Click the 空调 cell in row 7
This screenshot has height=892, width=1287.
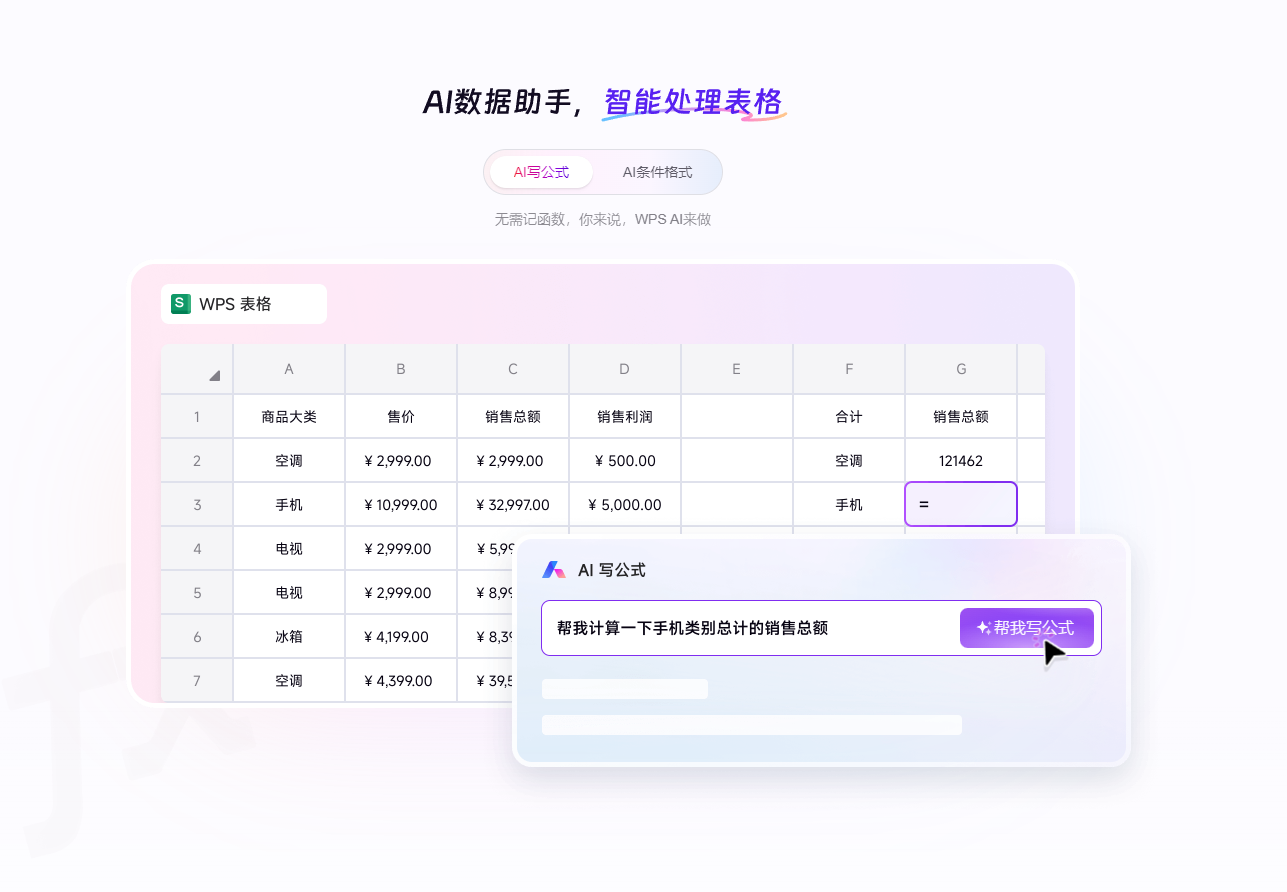pyautogui.click(x=289, y=681)
